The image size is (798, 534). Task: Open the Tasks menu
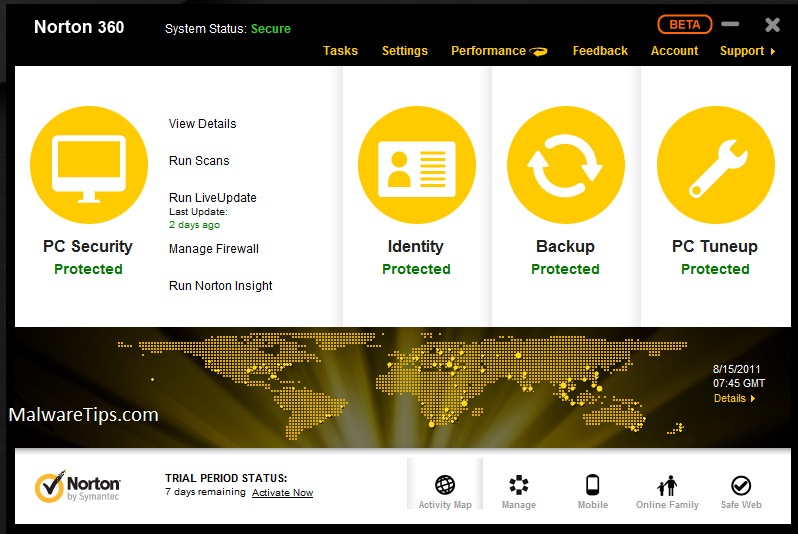[340, 51]
